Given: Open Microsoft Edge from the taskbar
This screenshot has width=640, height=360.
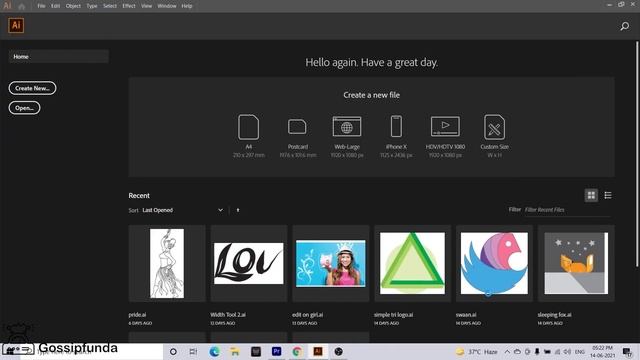Looking at the screenshot, I should tap(214, 351).
